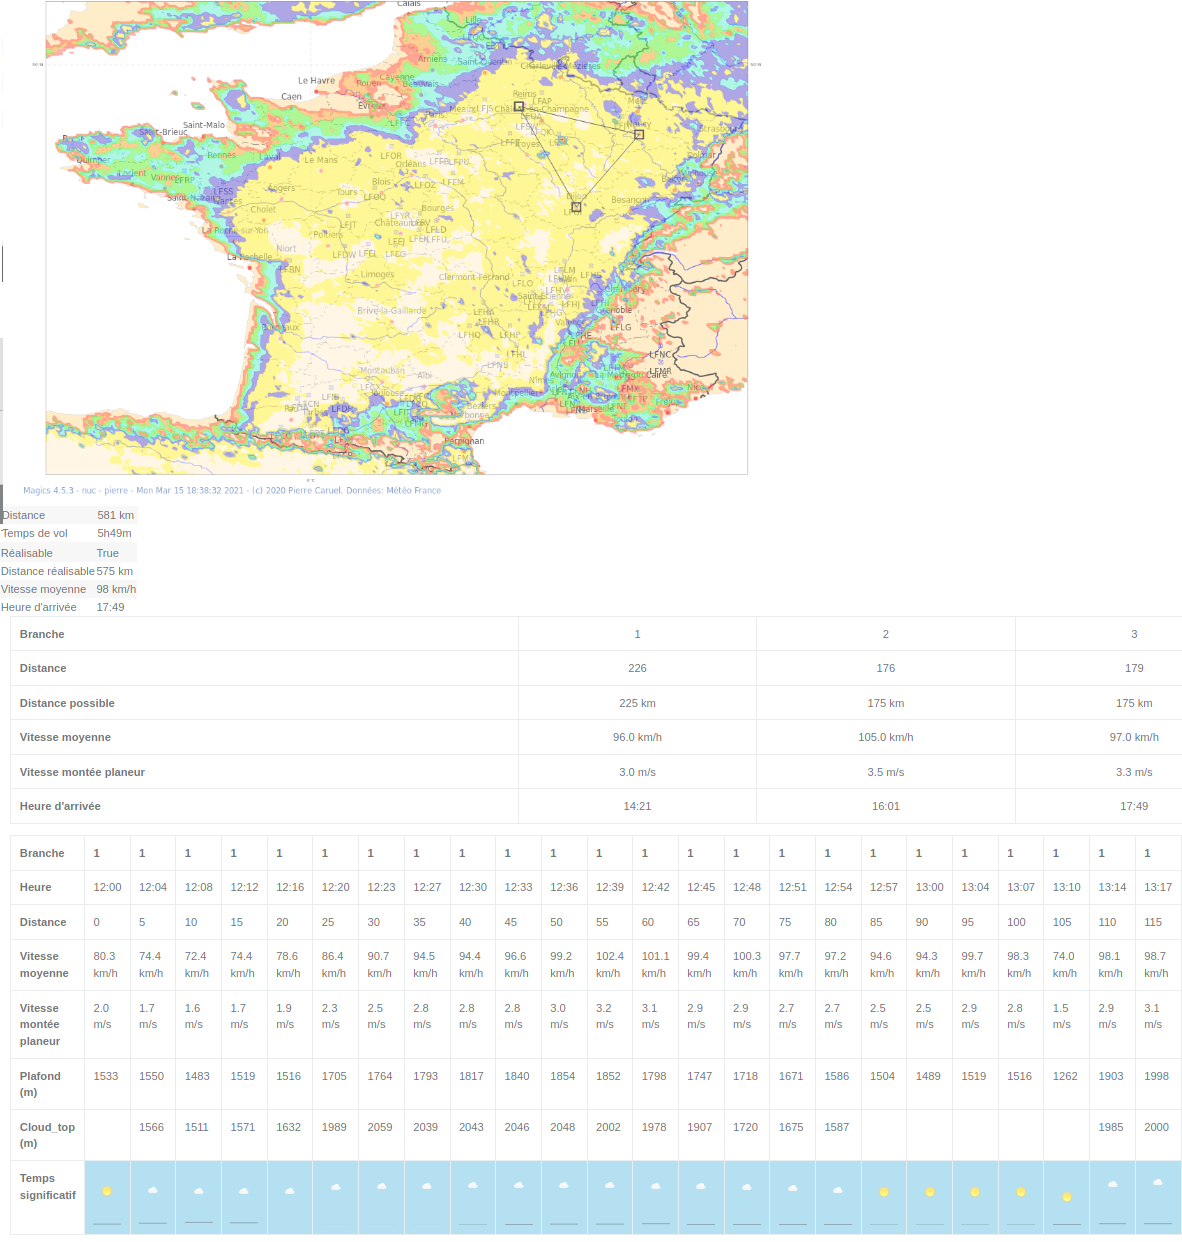Click the cloud icon in the 12:30 column
The width and height of the screenshot is (1182, 1242).
tap(473, 1186)
